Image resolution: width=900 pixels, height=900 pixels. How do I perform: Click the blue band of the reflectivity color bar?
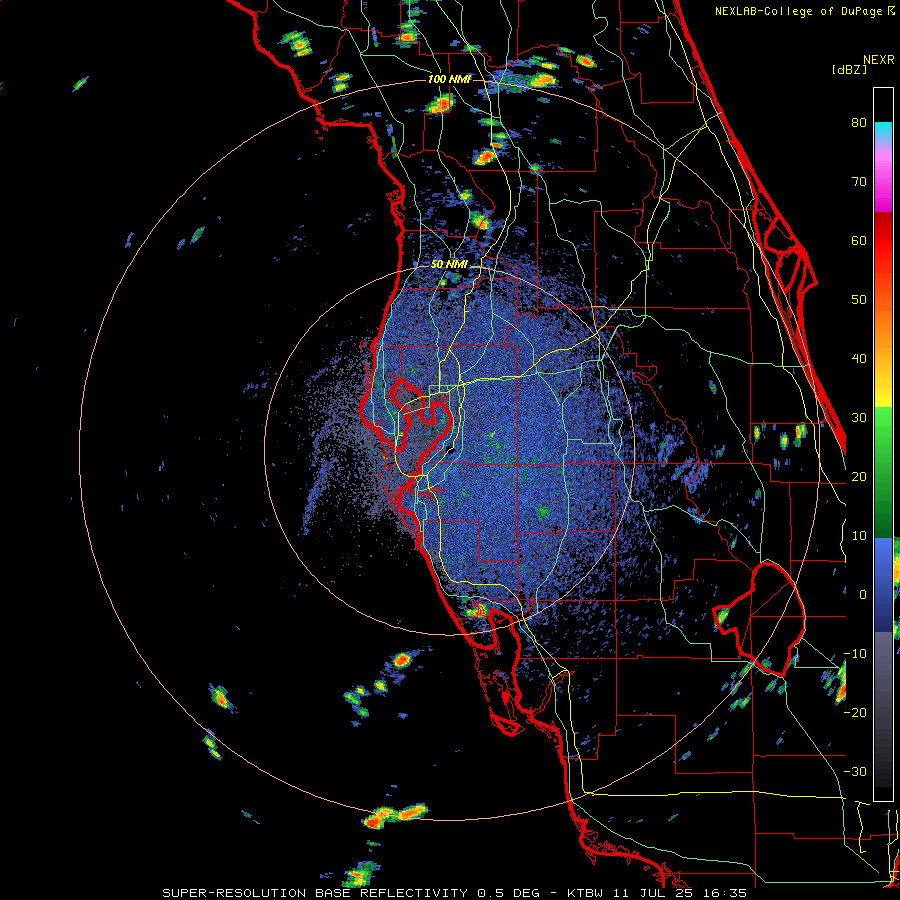883,584
